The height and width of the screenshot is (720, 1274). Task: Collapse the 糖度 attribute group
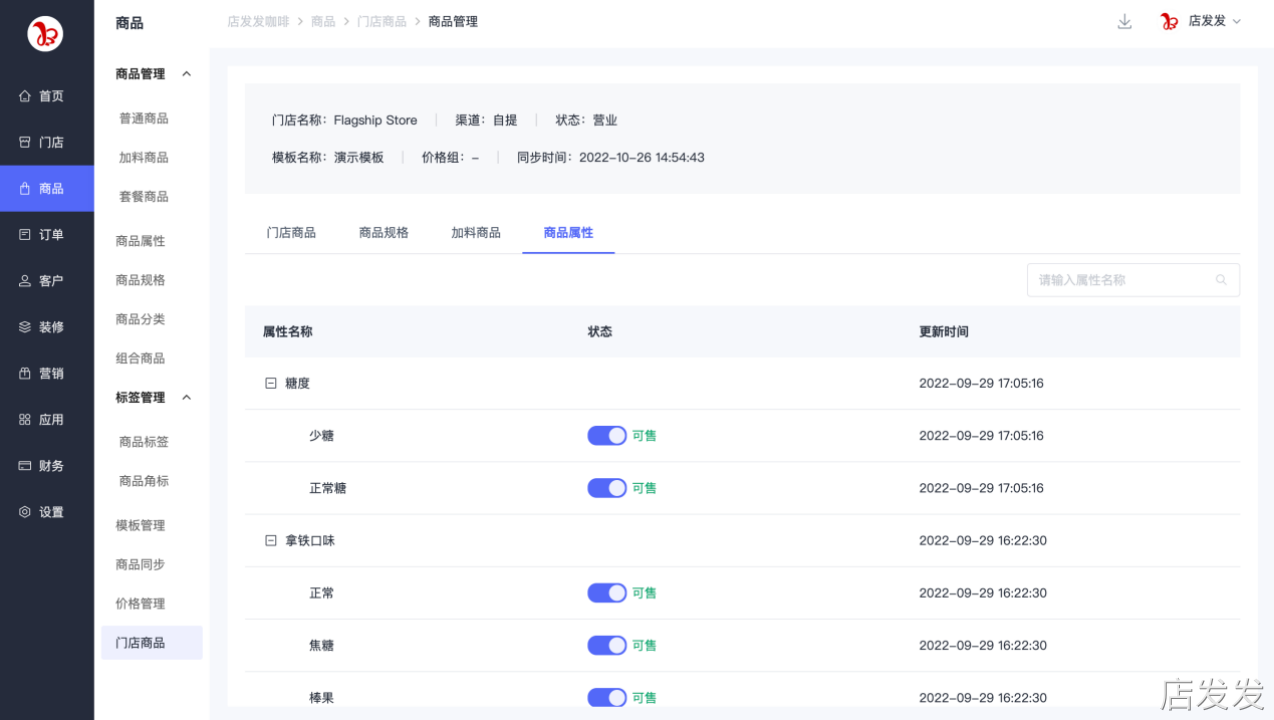(270, 383)
